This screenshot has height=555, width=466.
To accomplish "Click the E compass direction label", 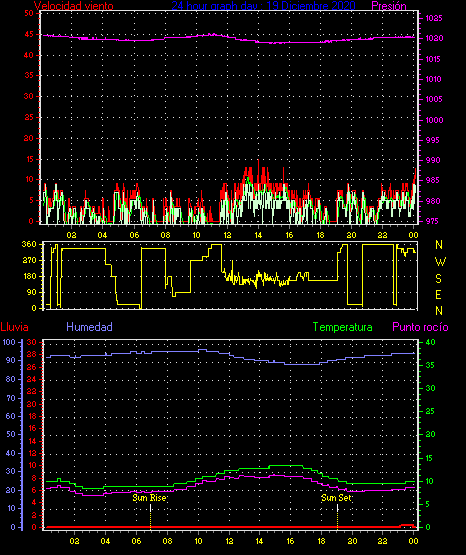I will point(438,294).
